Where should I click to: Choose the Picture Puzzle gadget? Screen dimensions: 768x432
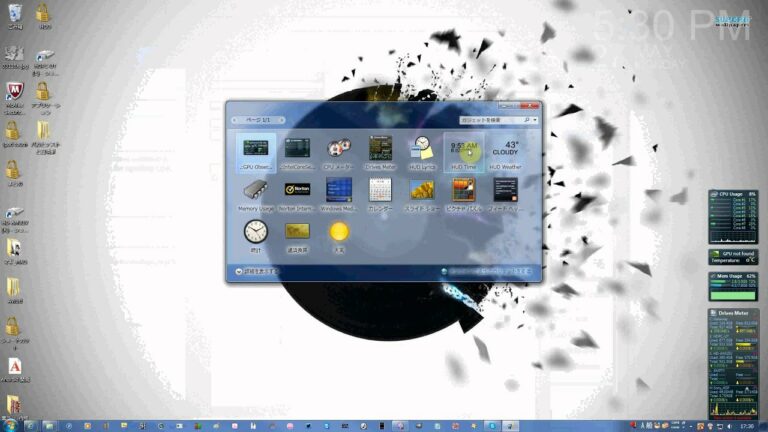[x=463, y=191]
